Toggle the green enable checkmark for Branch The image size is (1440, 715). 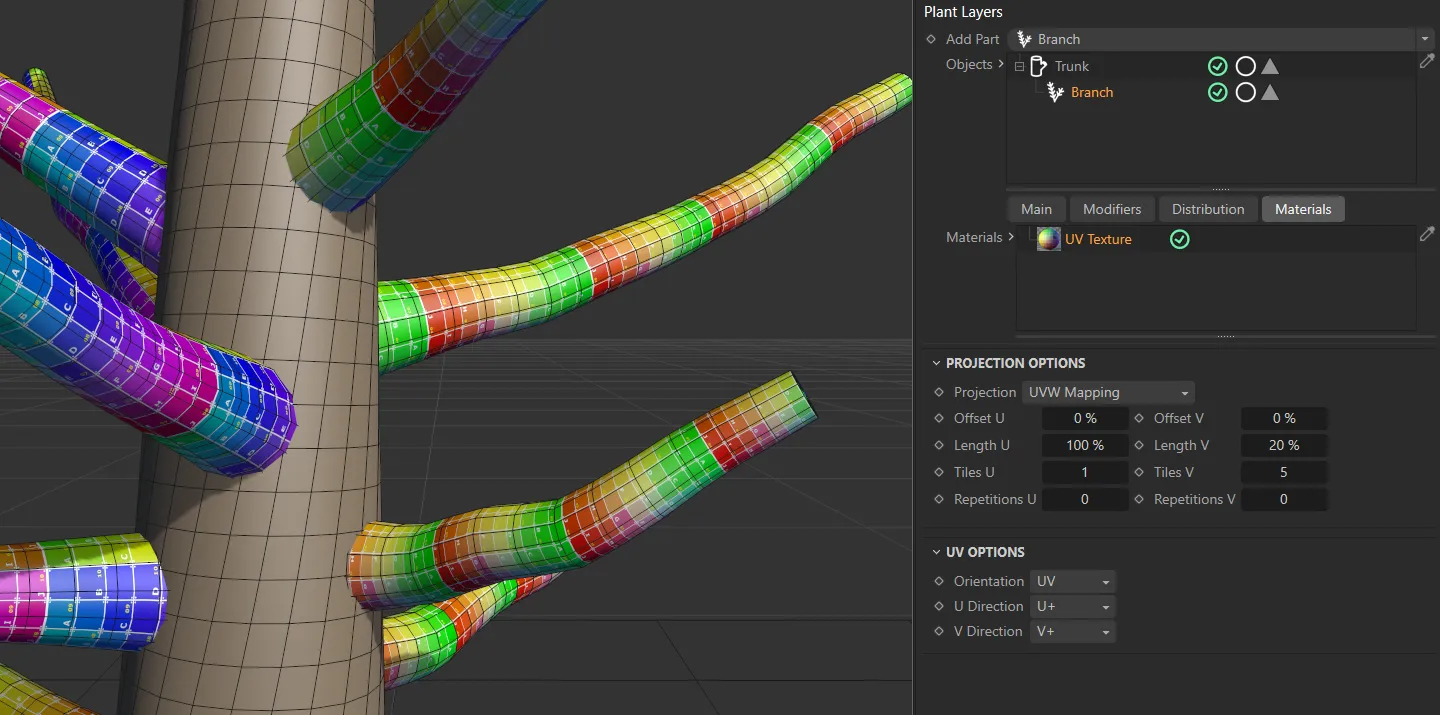click(1217, 92)
